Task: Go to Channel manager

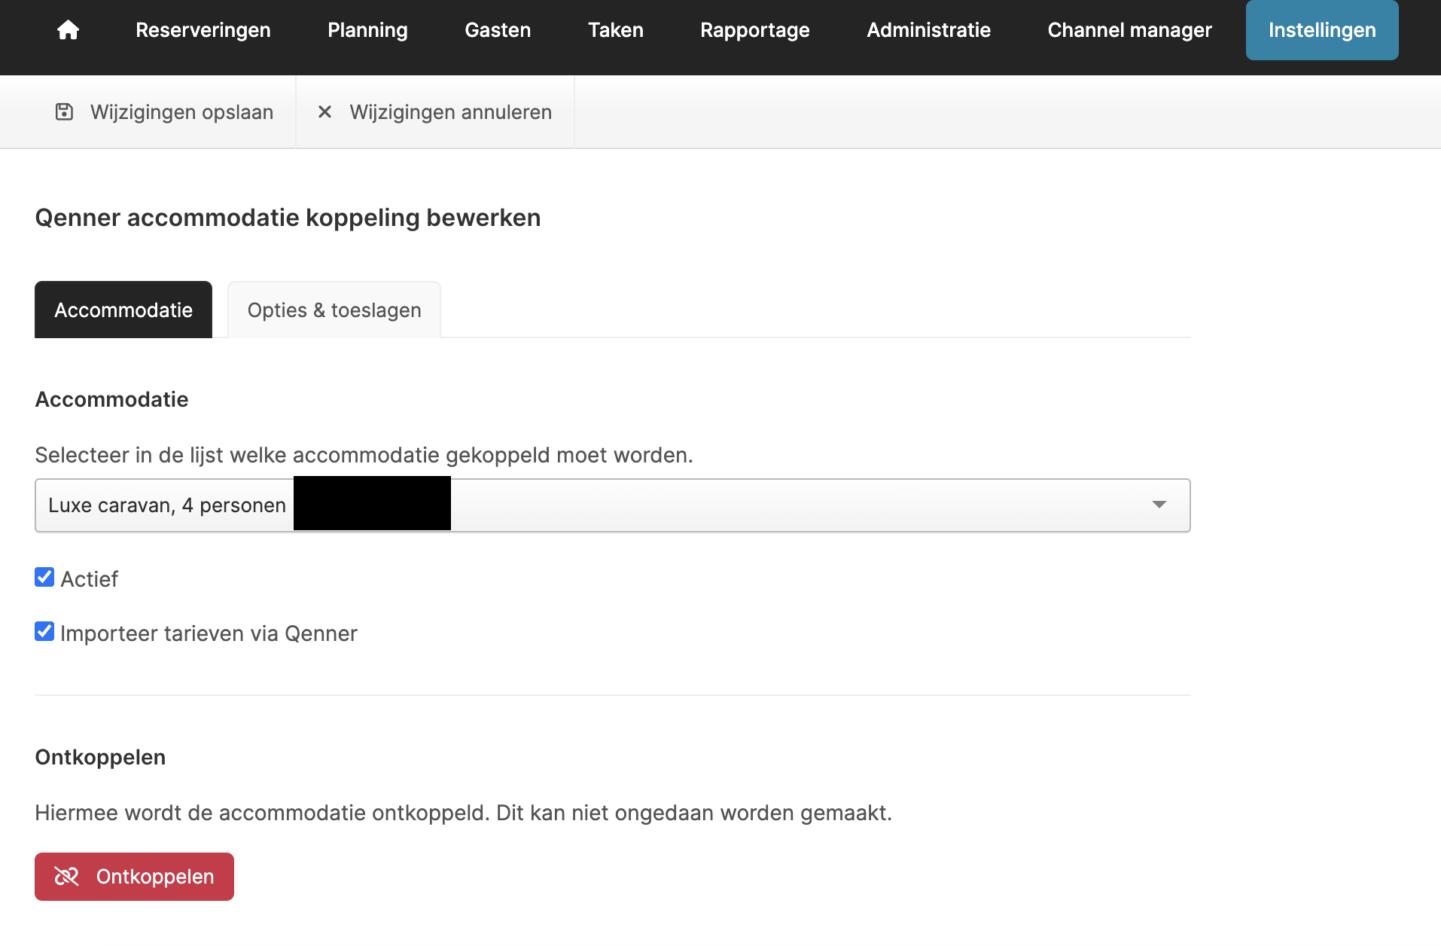Action: (x=1129, y=30)
